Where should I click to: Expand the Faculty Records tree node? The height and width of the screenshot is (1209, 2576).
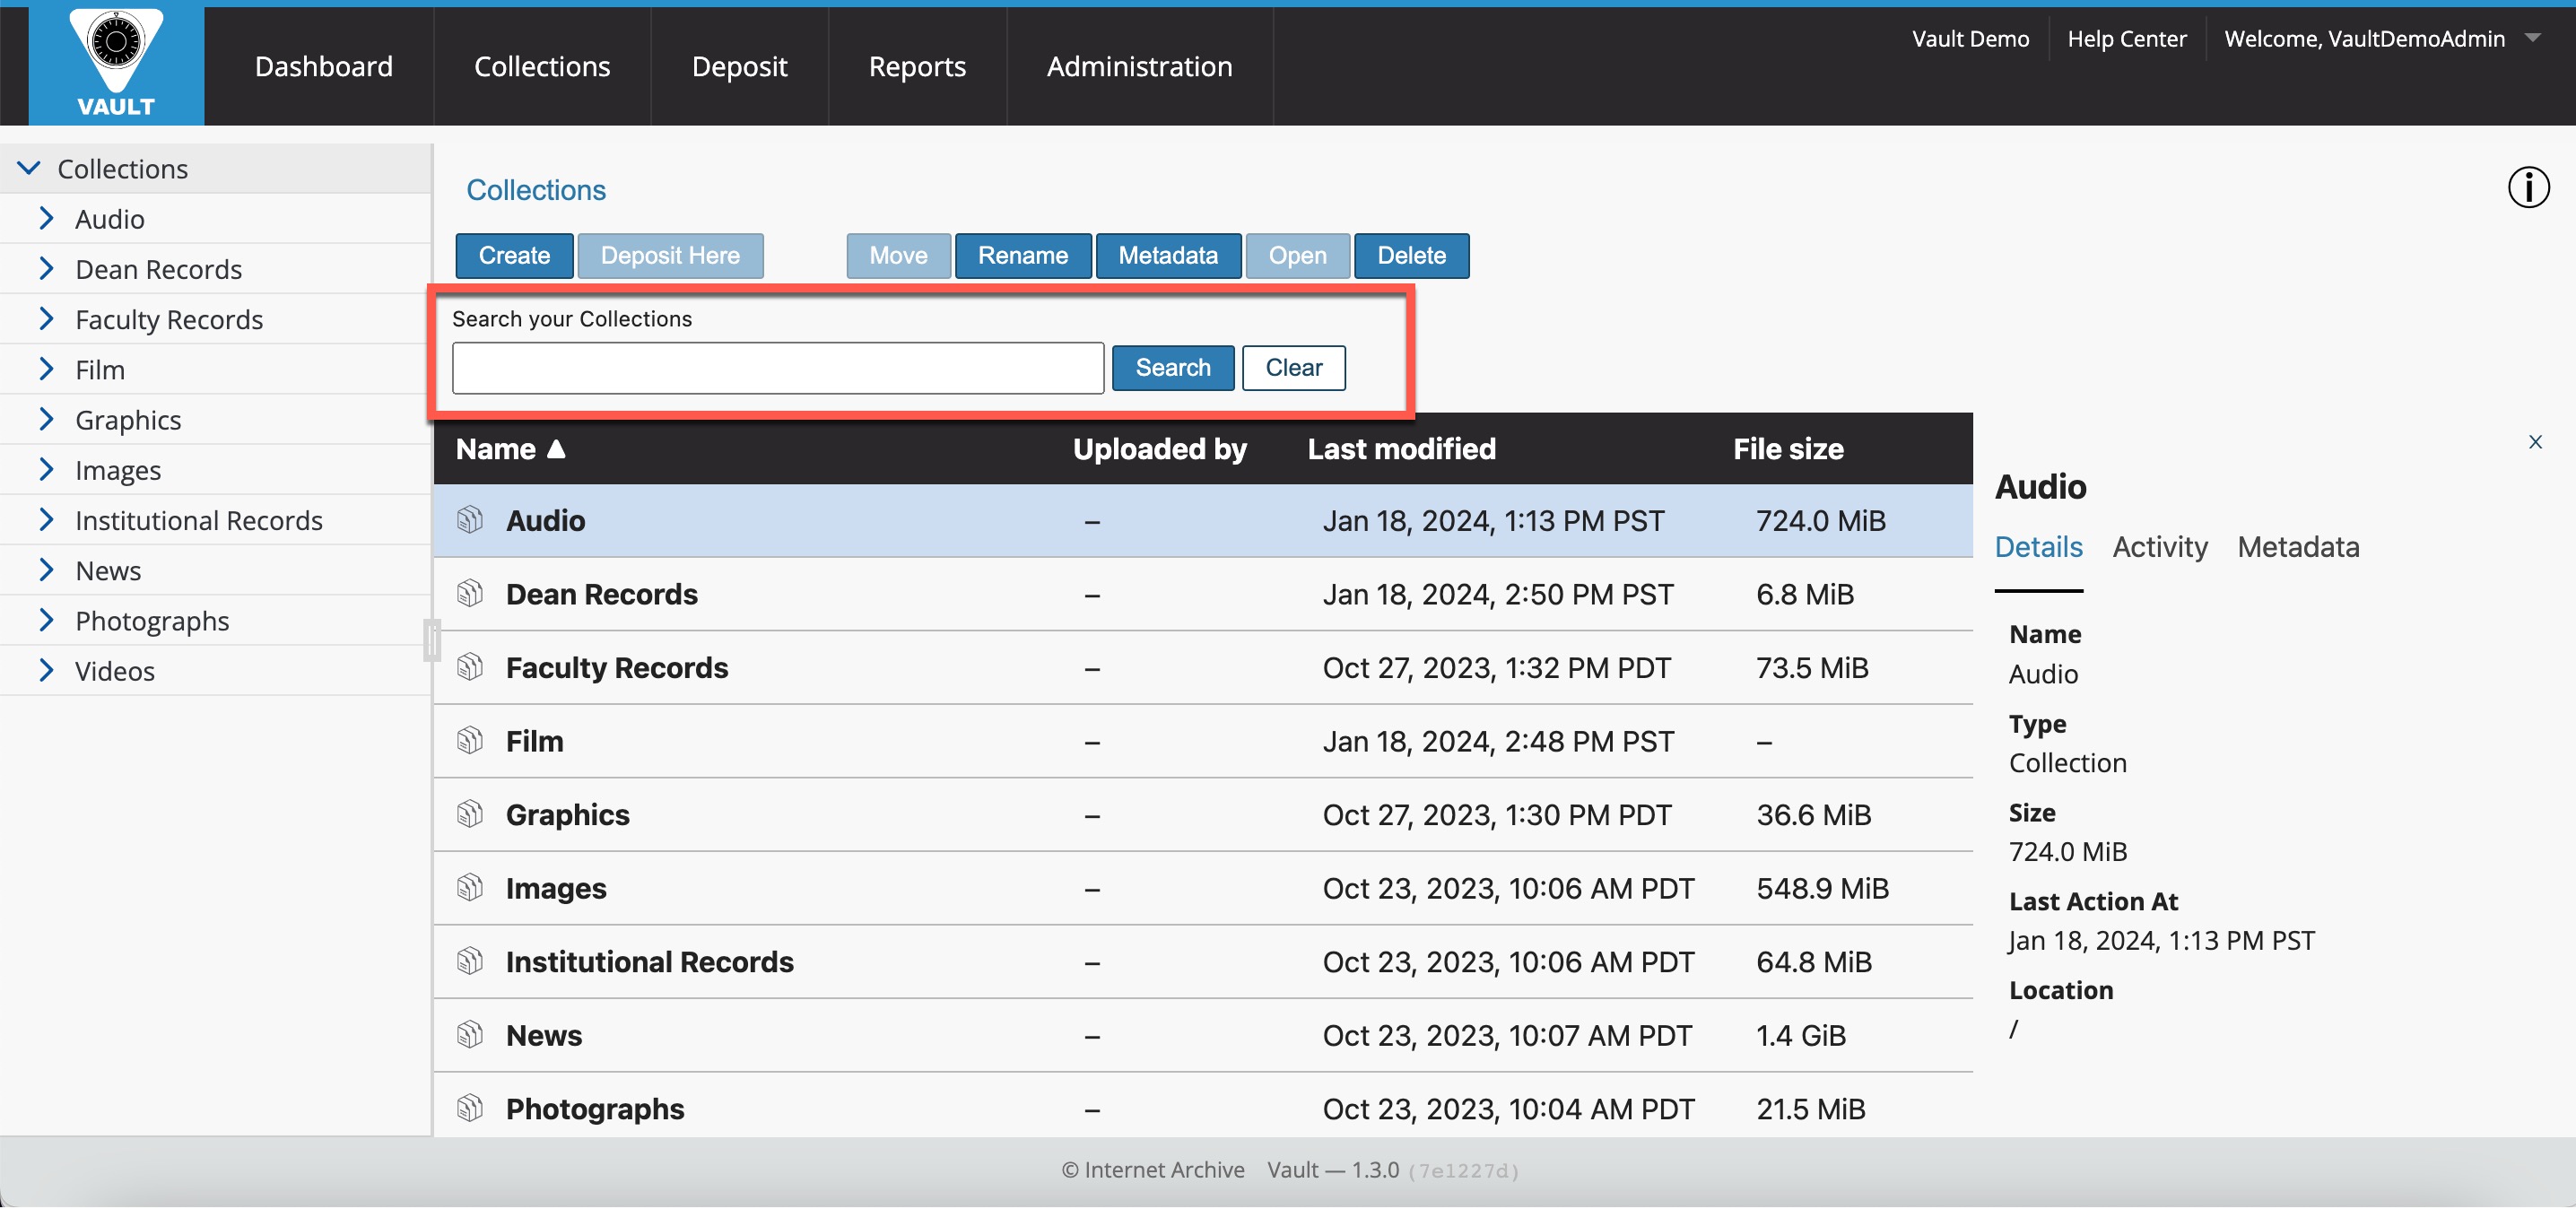coord(46,319)
